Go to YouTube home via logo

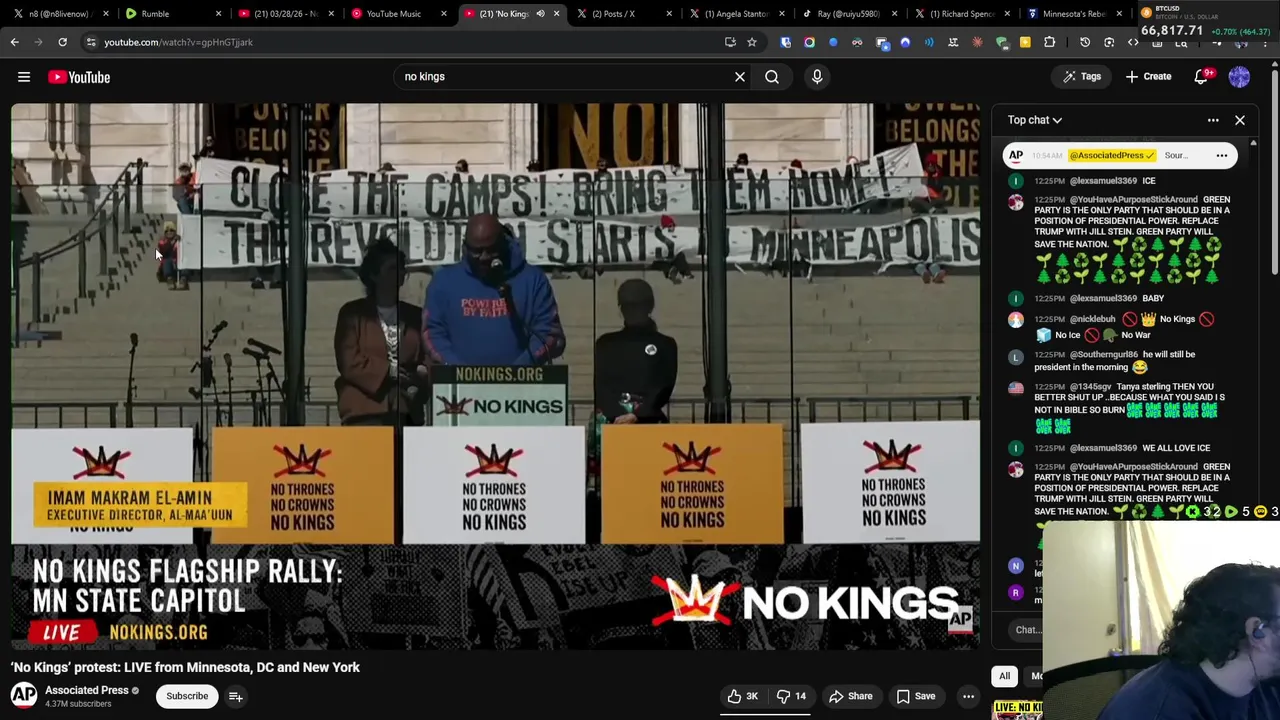[79, 77]
